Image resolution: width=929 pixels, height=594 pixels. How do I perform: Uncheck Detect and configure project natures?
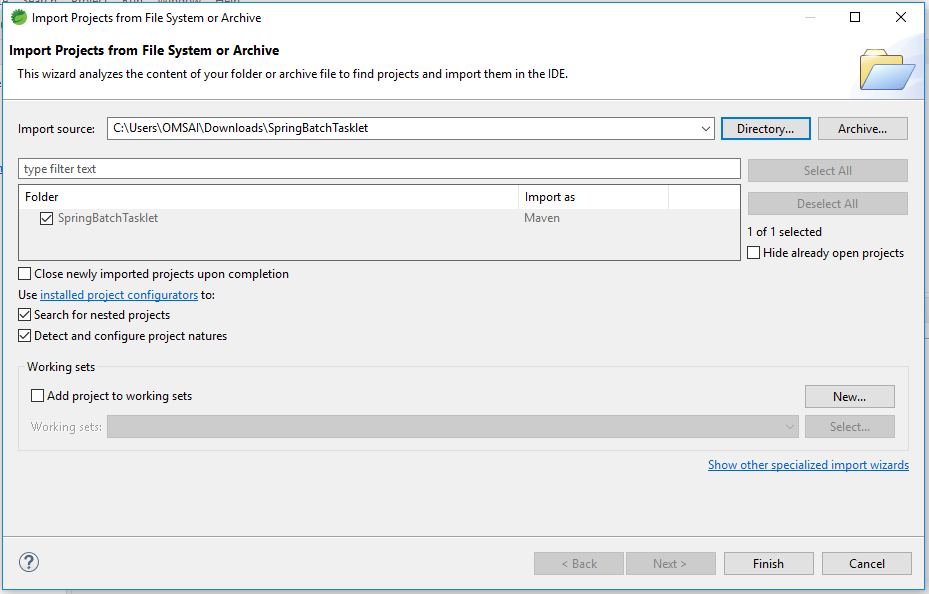point(23,335)
